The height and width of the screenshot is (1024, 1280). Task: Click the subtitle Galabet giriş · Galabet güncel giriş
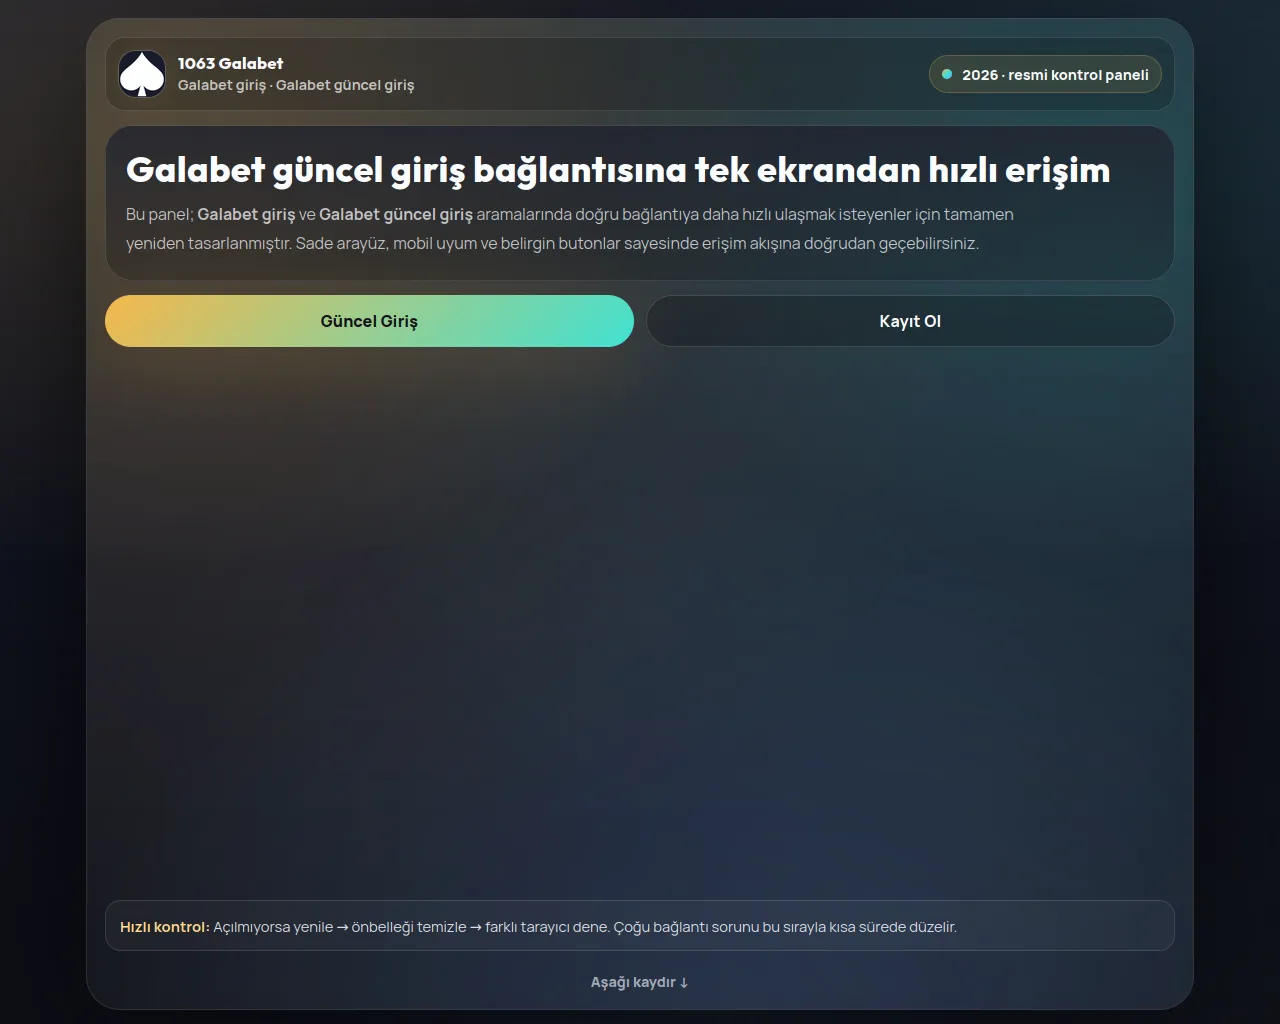(x=296, y=85)
